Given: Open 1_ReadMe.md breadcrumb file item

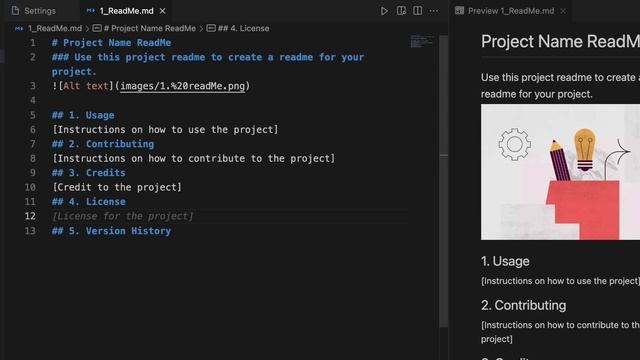Looking at the screenshot, I should point(48,29).
